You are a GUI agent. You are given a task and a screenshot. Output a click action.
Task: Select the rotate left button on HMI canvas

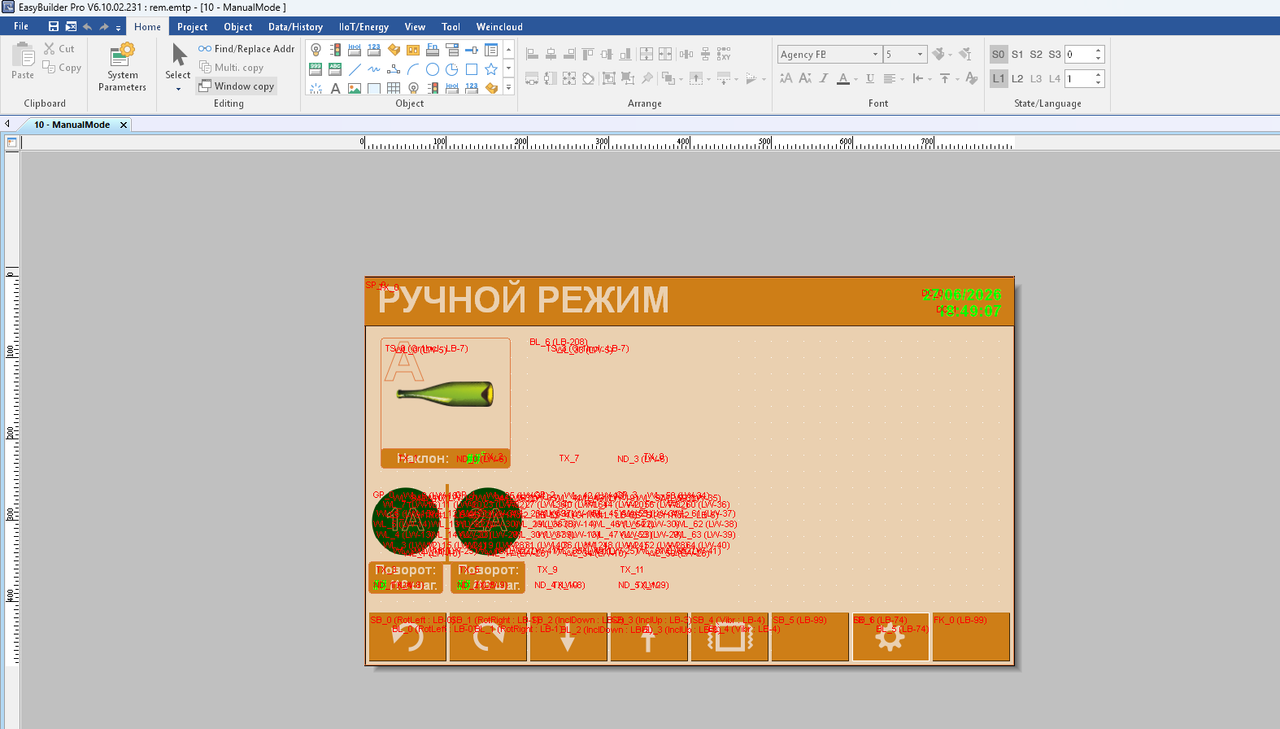(x=407, y=637)
